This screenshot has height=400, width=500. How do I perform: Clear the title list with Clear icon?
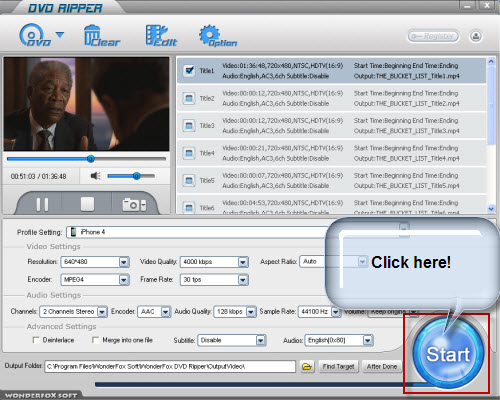coord(102,36)
